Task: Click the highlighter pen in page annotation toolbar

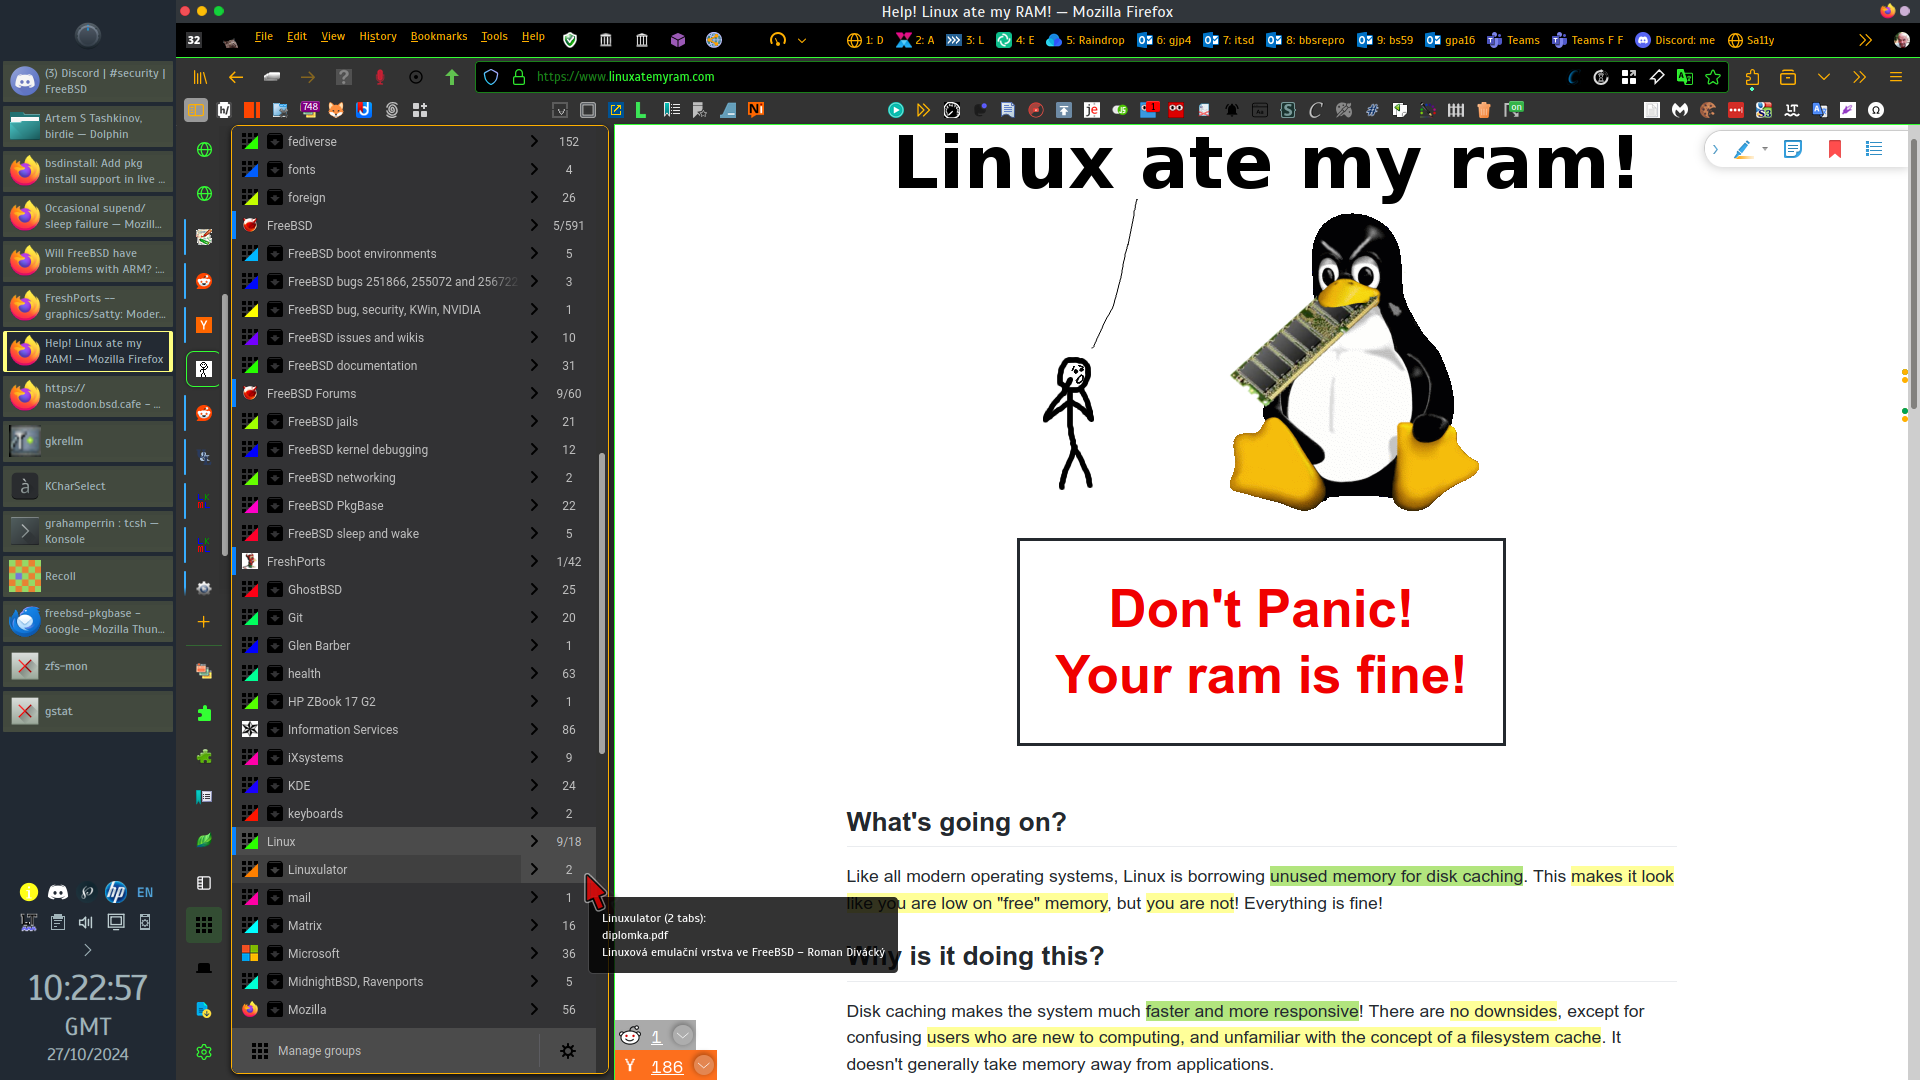Action: click(x=1743, y=149)
